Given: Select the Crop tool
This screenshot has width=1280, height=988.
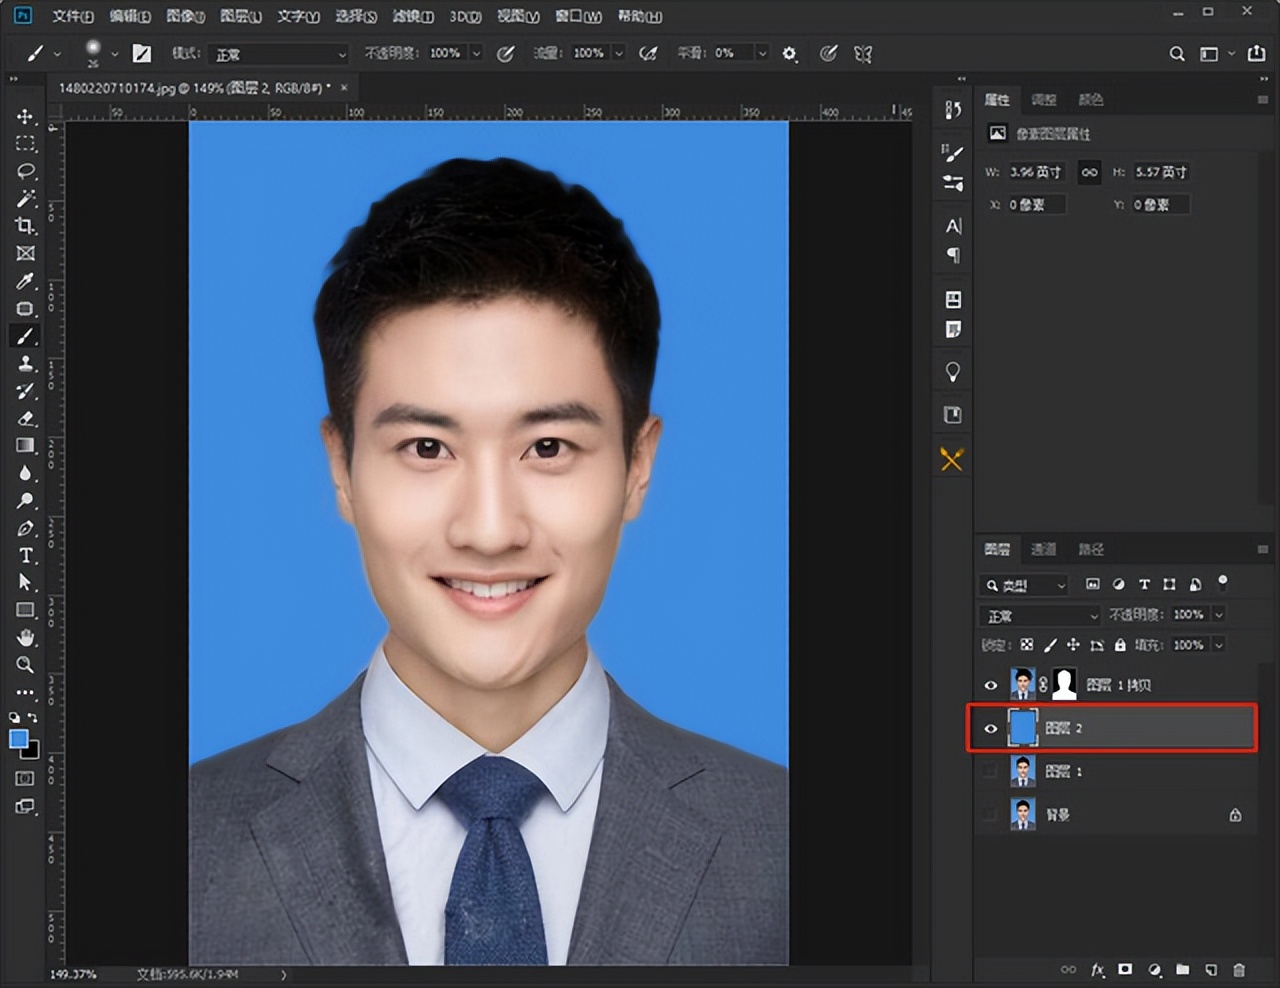Looking at the screenshot, I should [25, 226].
